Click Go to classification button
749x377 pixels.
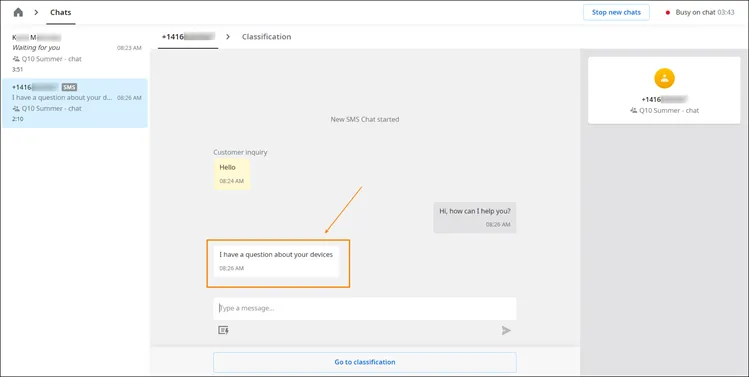(x=364, y=362)
